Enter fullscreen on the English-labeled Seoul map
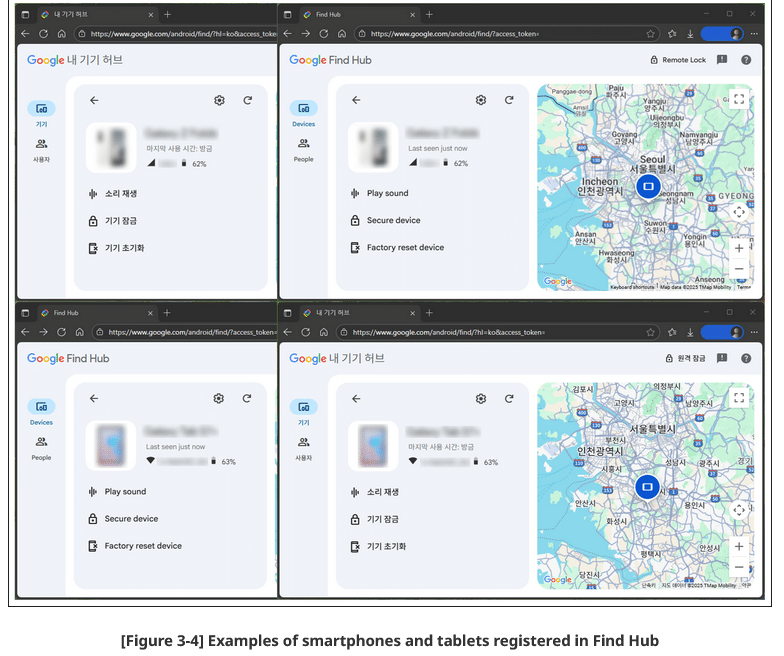This screenshot has width=784, height=656. [x=738, y=99]
